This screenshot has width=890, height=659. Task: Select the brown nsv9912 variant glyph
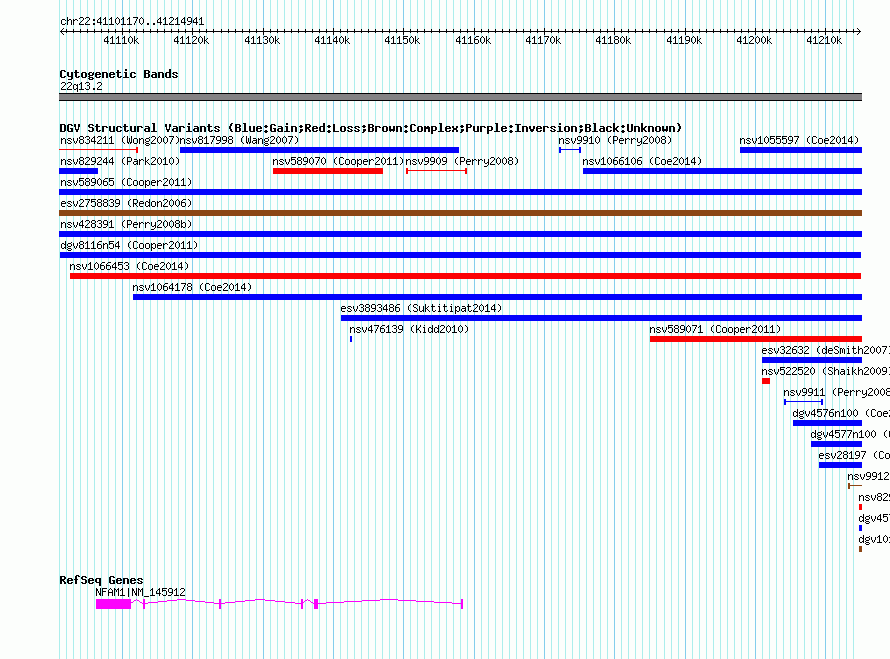coord(855,486)
